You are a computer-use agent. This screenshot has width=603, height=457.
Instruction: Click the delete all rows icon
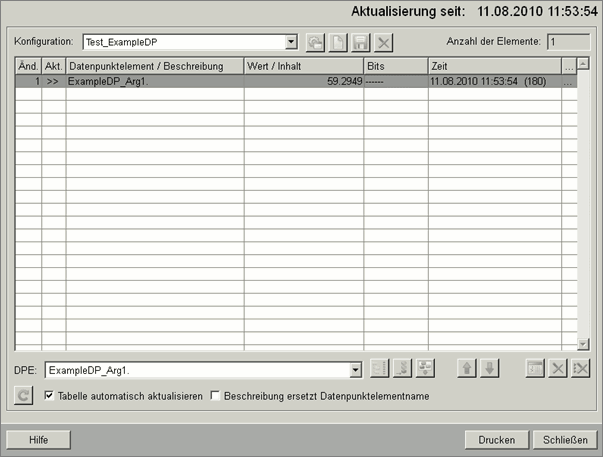580,369
